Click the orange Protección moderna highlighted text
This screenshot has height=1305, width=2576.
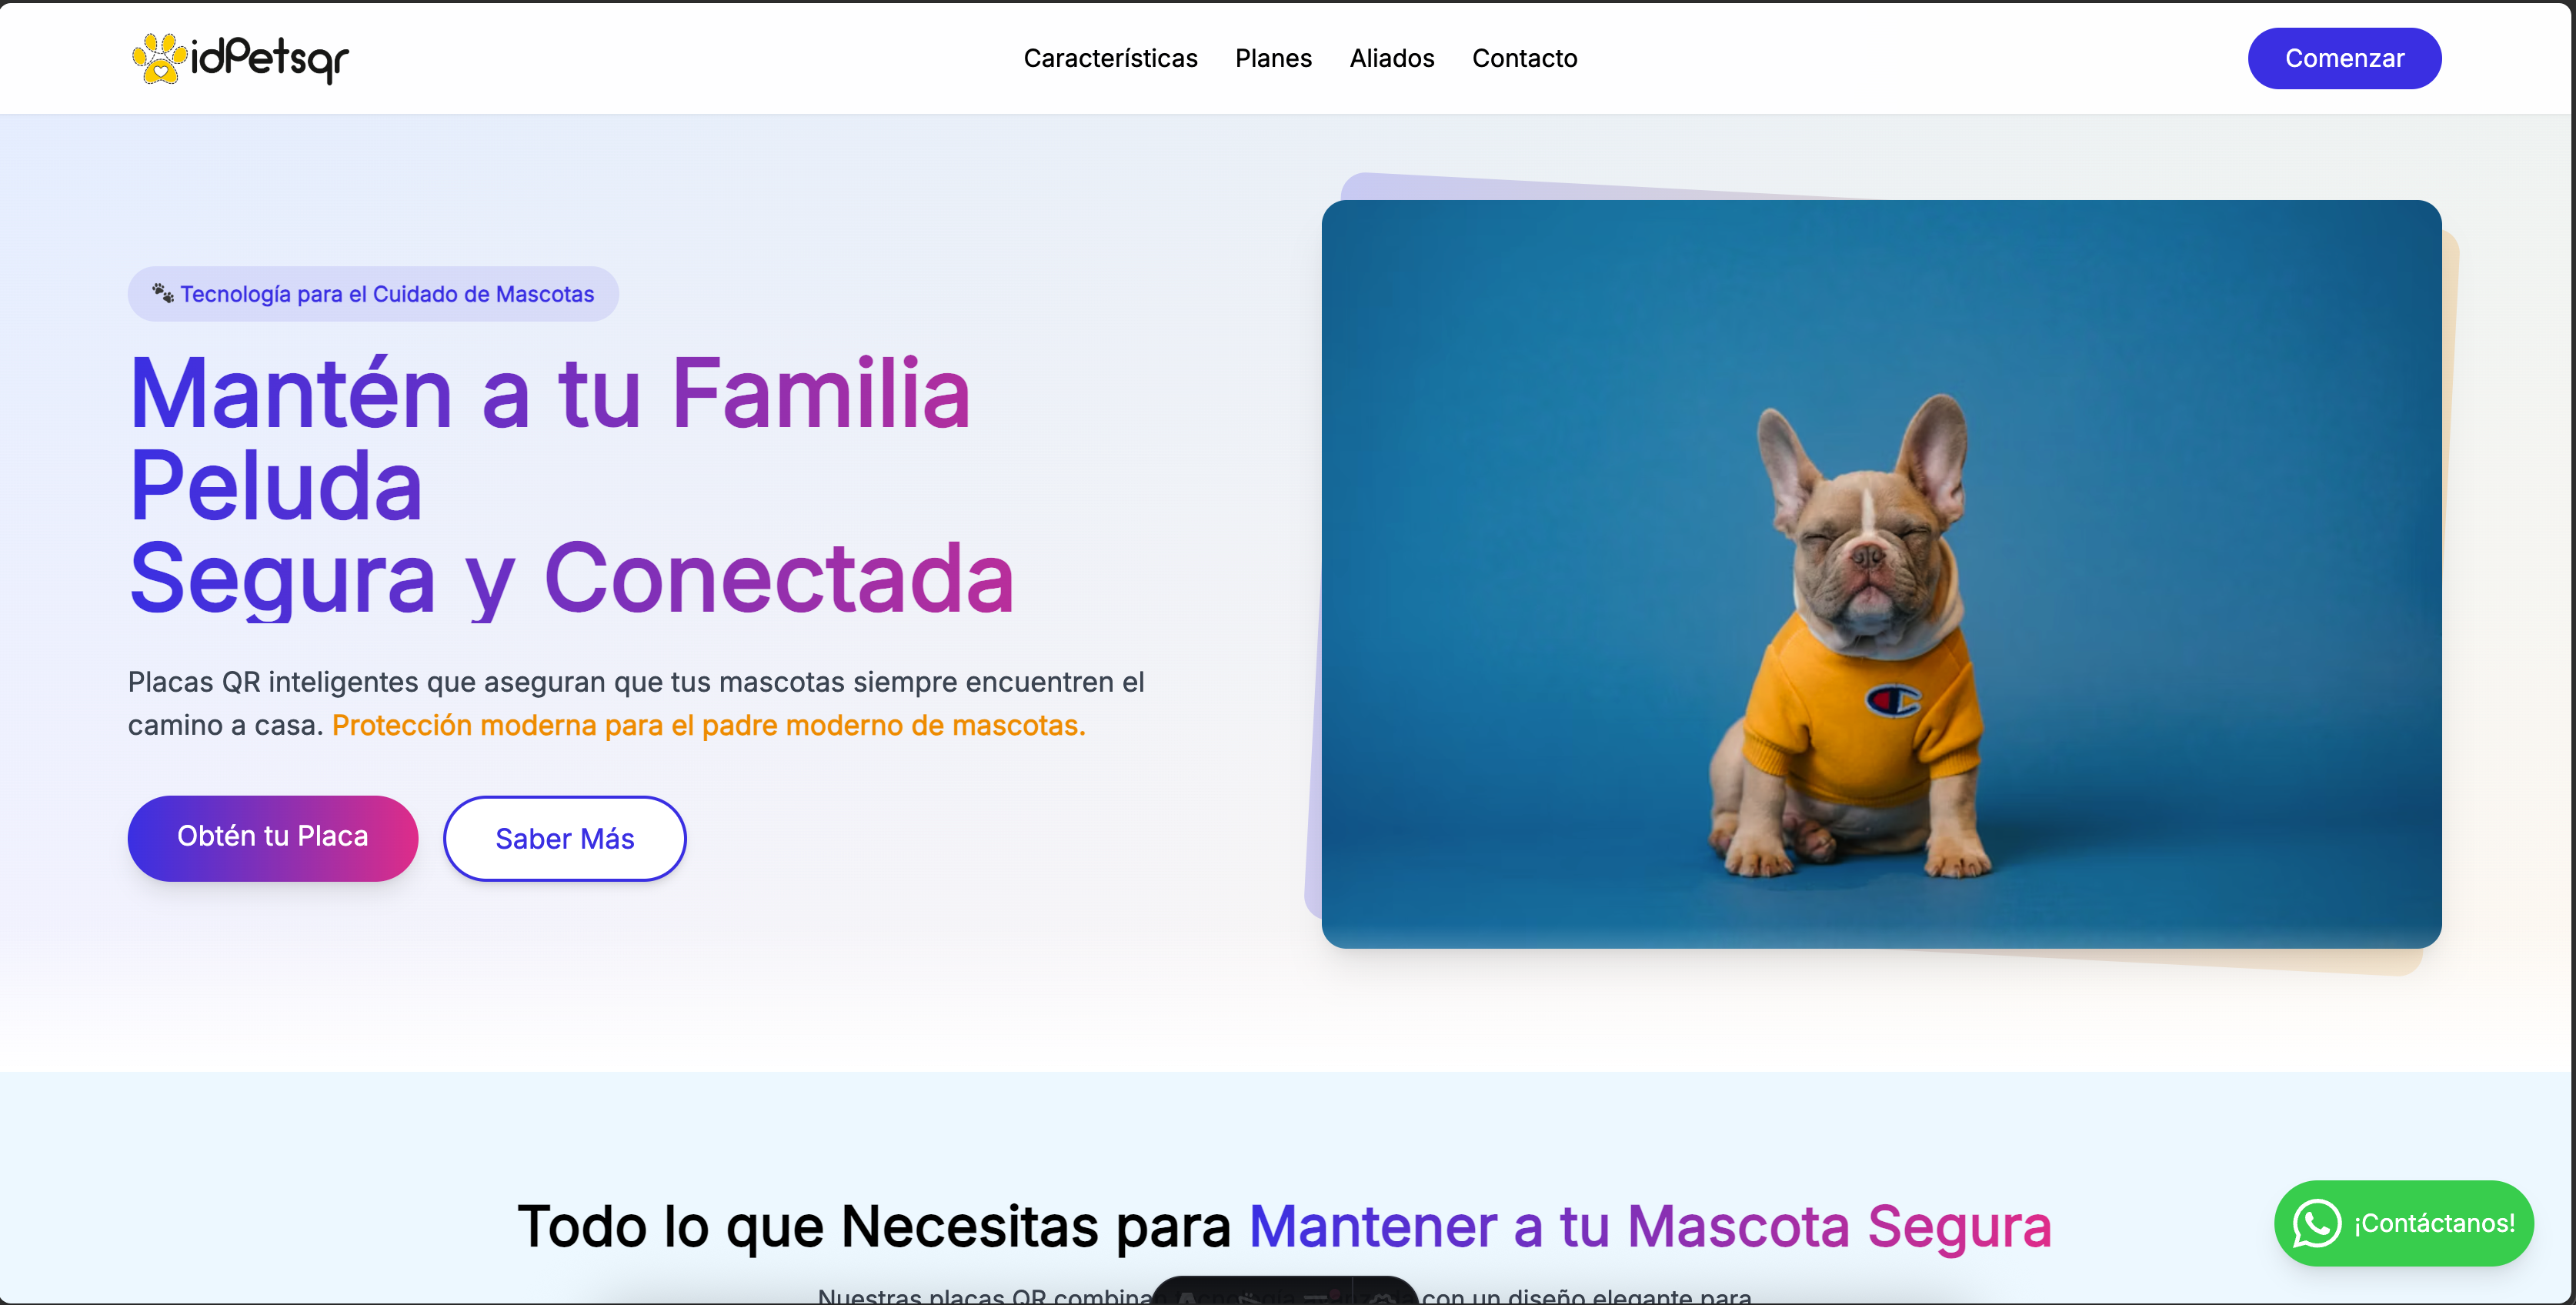click(x=708, y=725)
